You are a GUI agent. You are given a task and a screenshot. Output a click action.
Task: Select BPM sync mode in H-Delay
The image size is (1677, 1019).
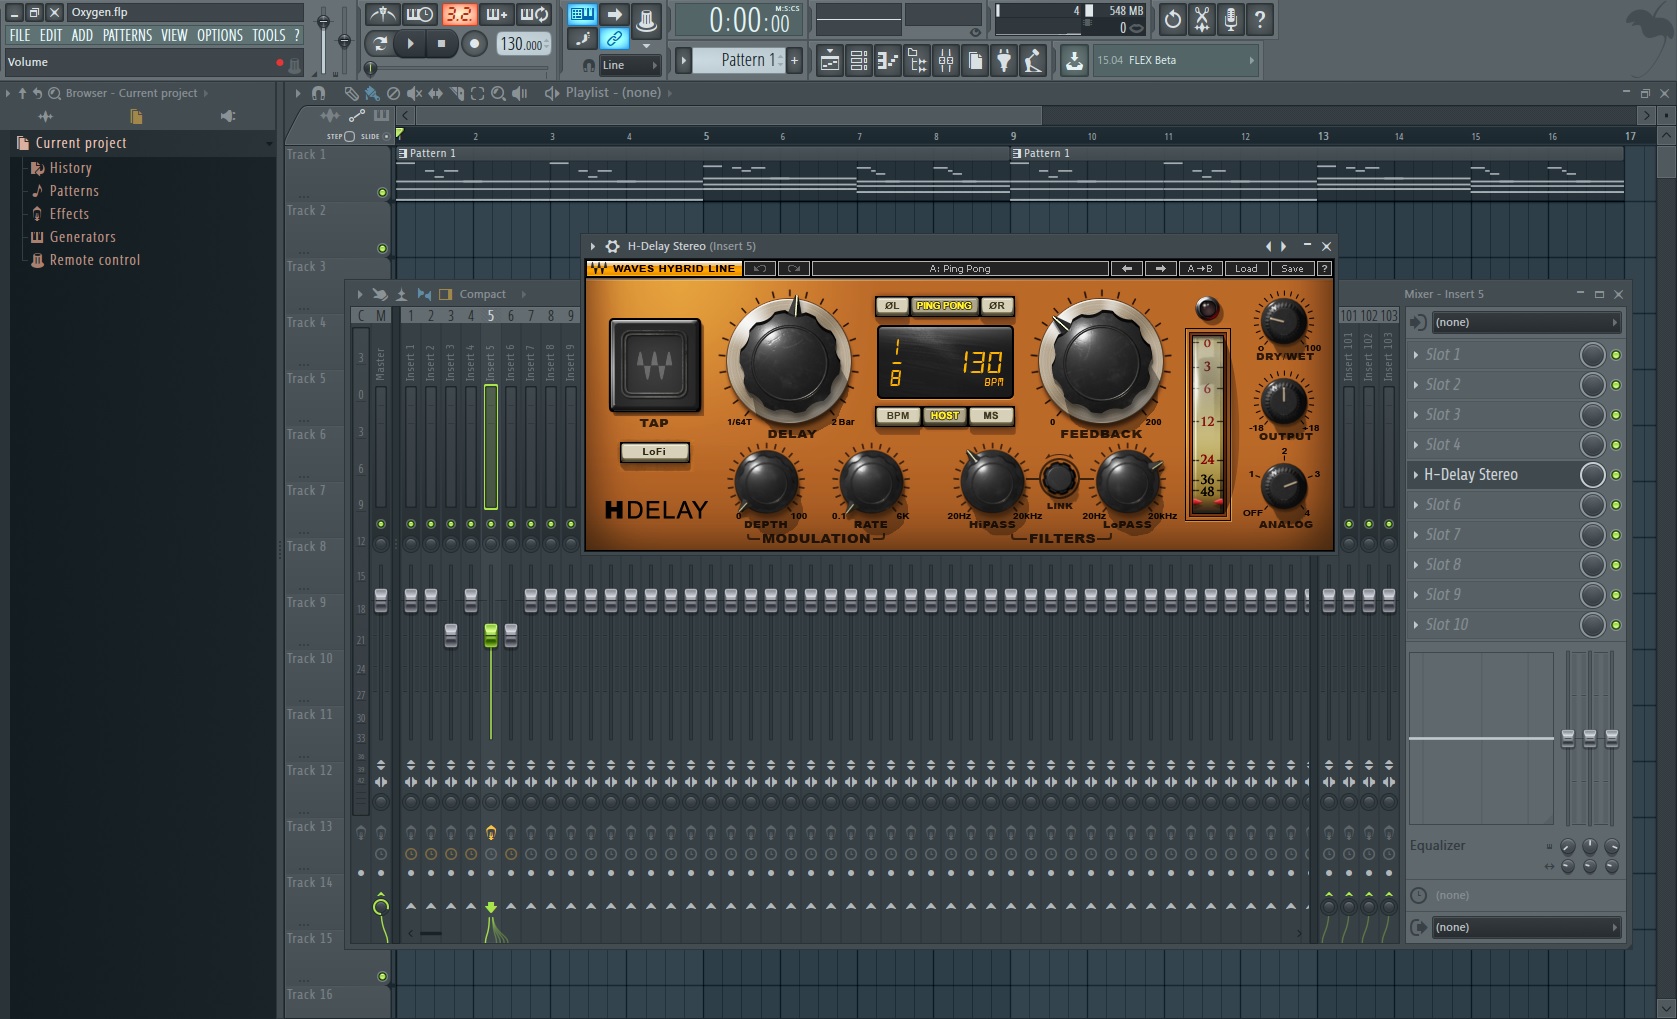(898, 416)
